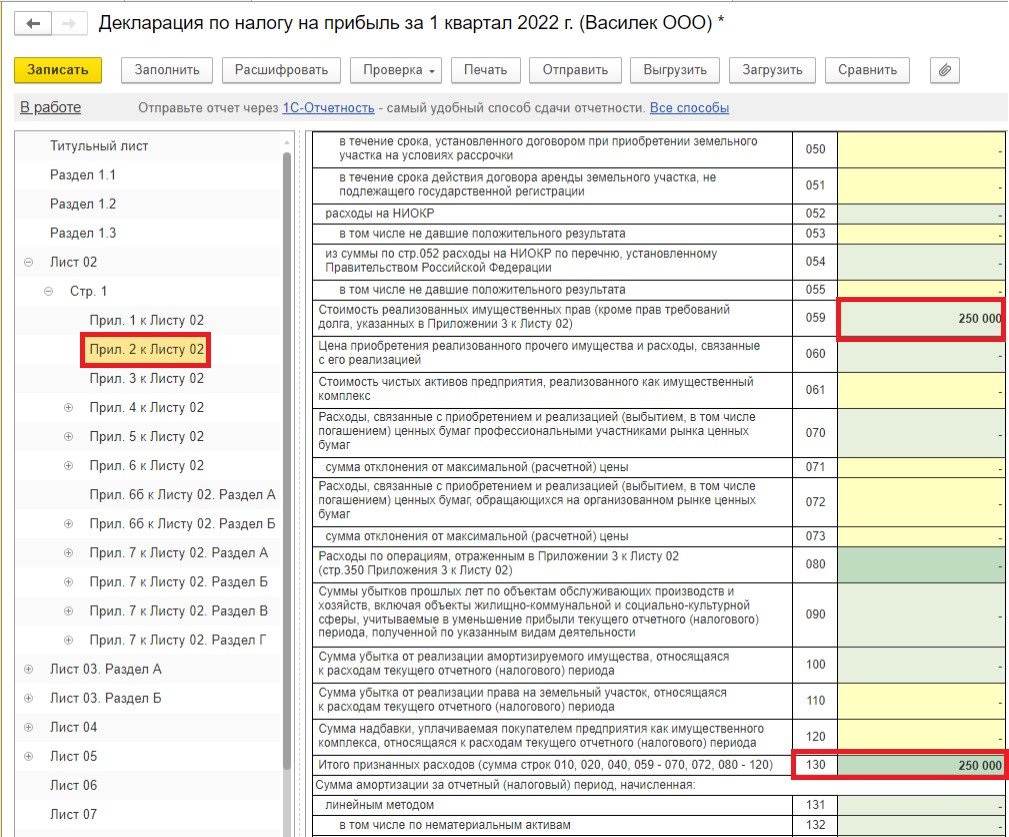Click the линейным методом row label
Viewport: 1009px width, 837px height.
pyautogui.click(x=380, y=805)
